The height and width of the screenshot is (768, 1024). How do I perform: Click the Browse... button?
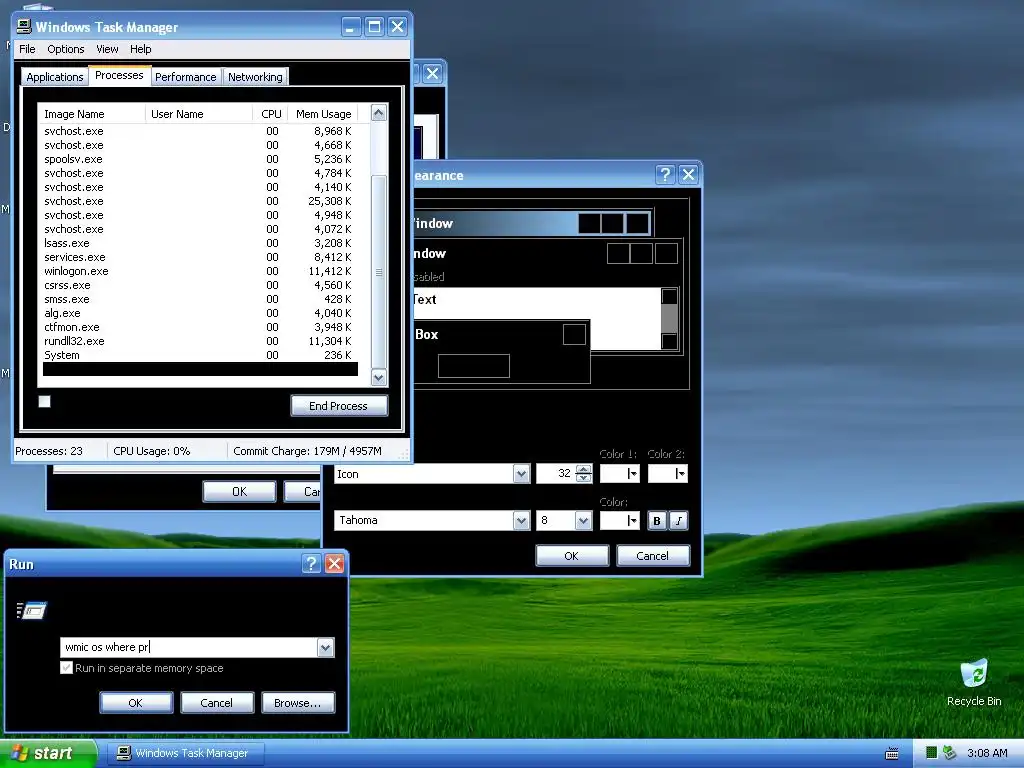coord(298,703)
